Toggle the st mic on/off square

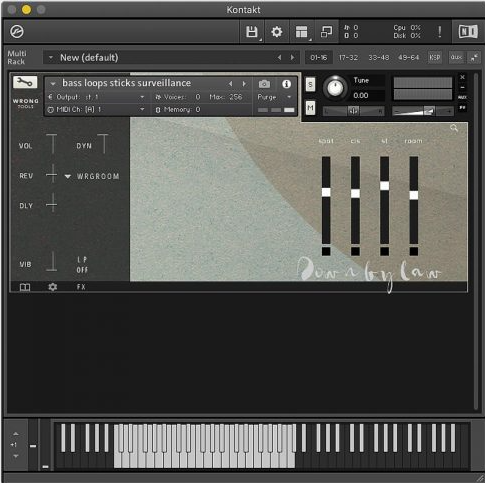[x=384, y=251]
